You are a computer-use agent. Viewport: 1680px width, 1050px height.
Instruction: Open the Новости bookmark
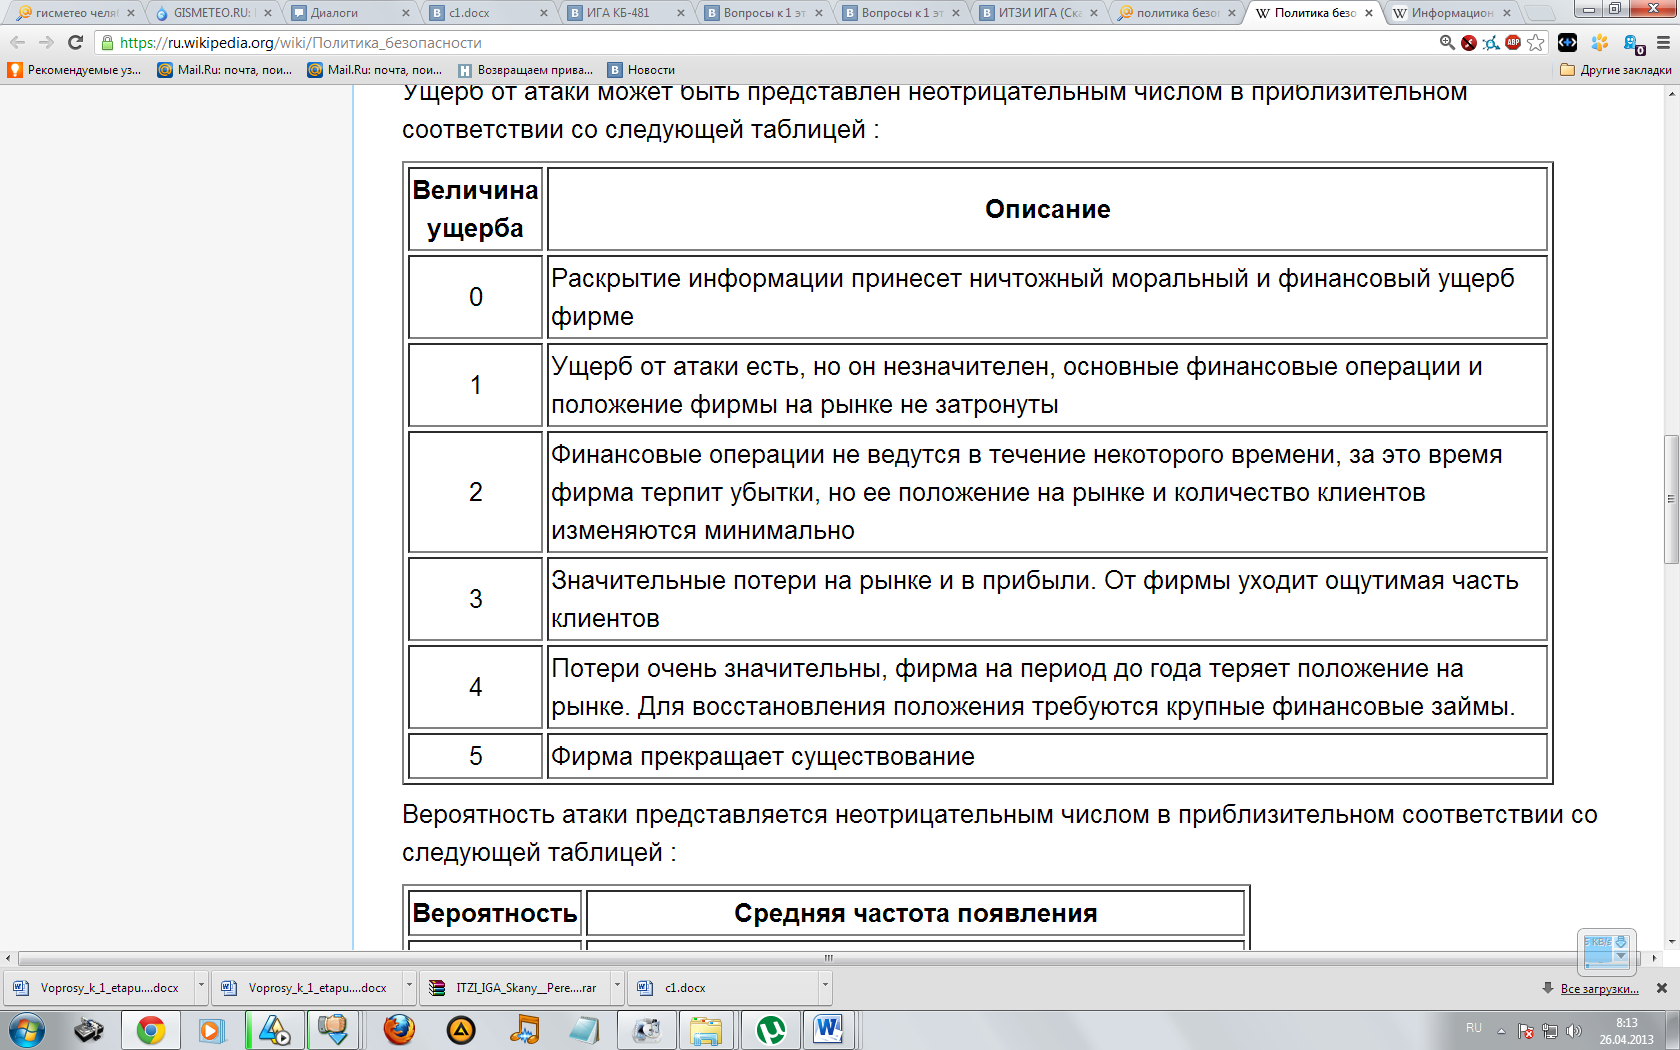click(642, 70)
